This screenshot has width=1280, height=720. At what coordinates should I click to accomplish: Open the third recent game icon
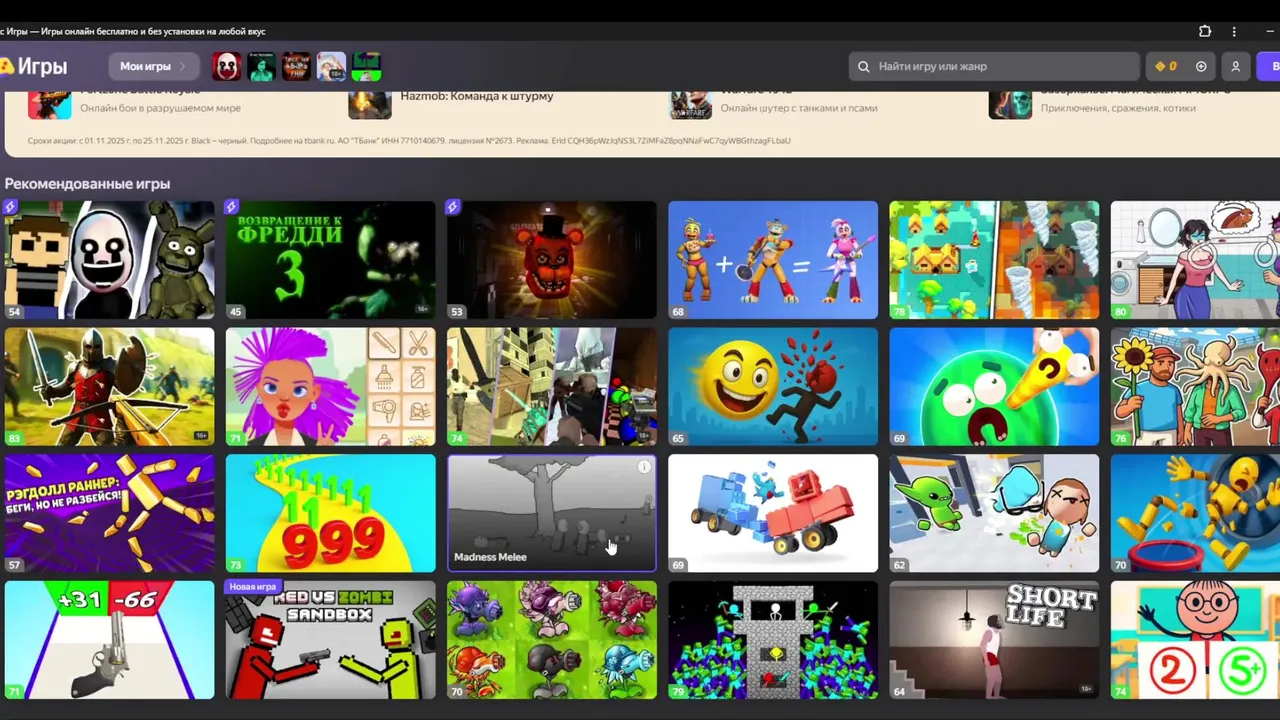[296, 67]
